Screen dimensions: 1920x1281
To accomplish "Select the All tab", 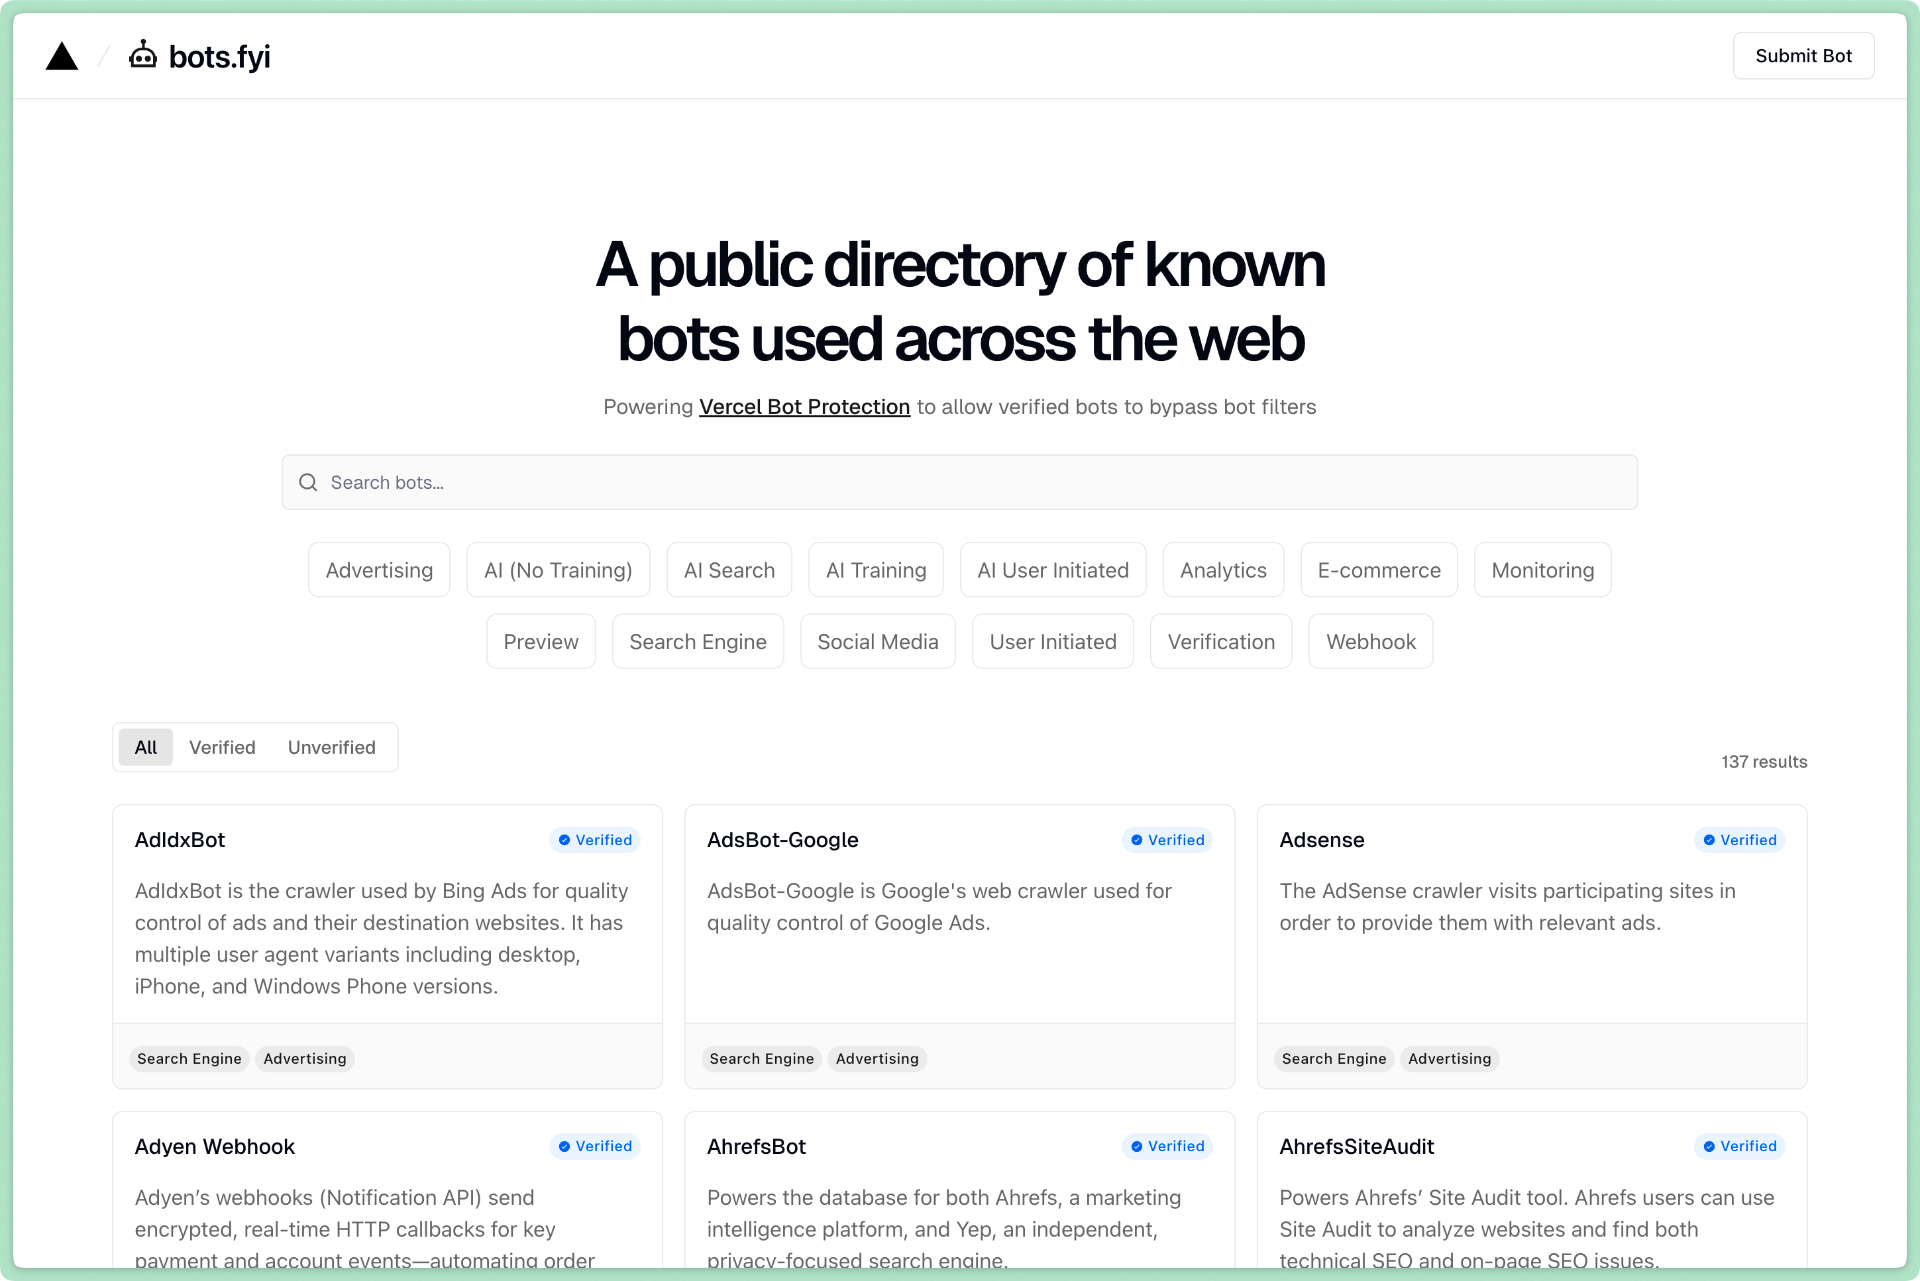I will (146, 747).
